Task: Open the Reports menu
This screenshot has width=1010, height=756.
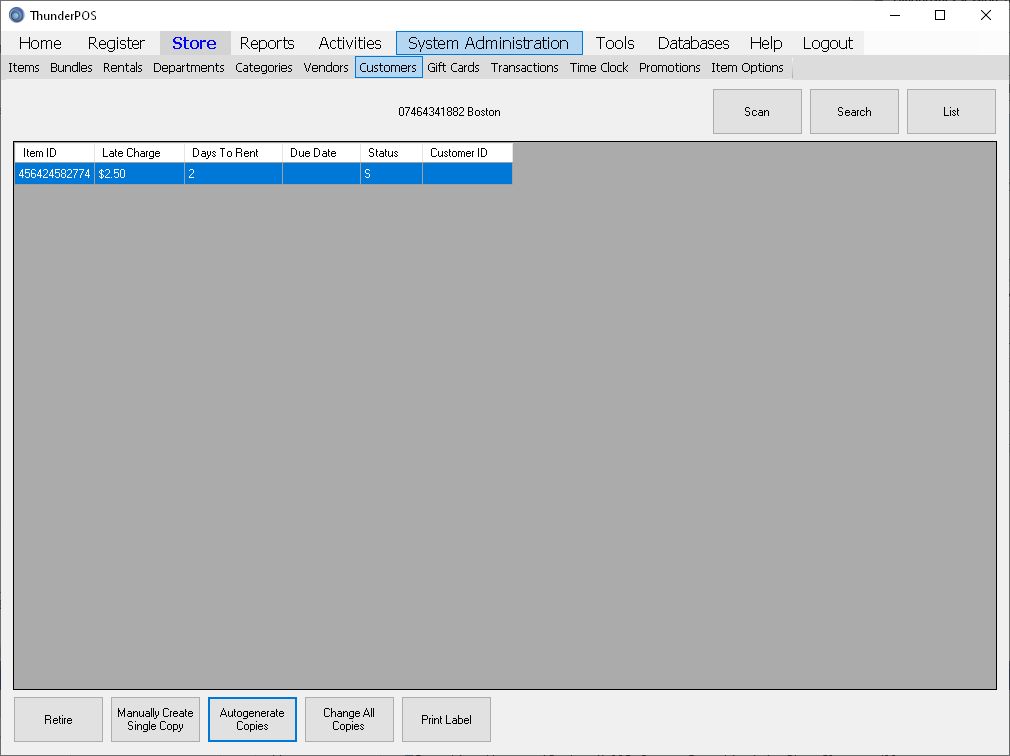Action: click(267, 43)
